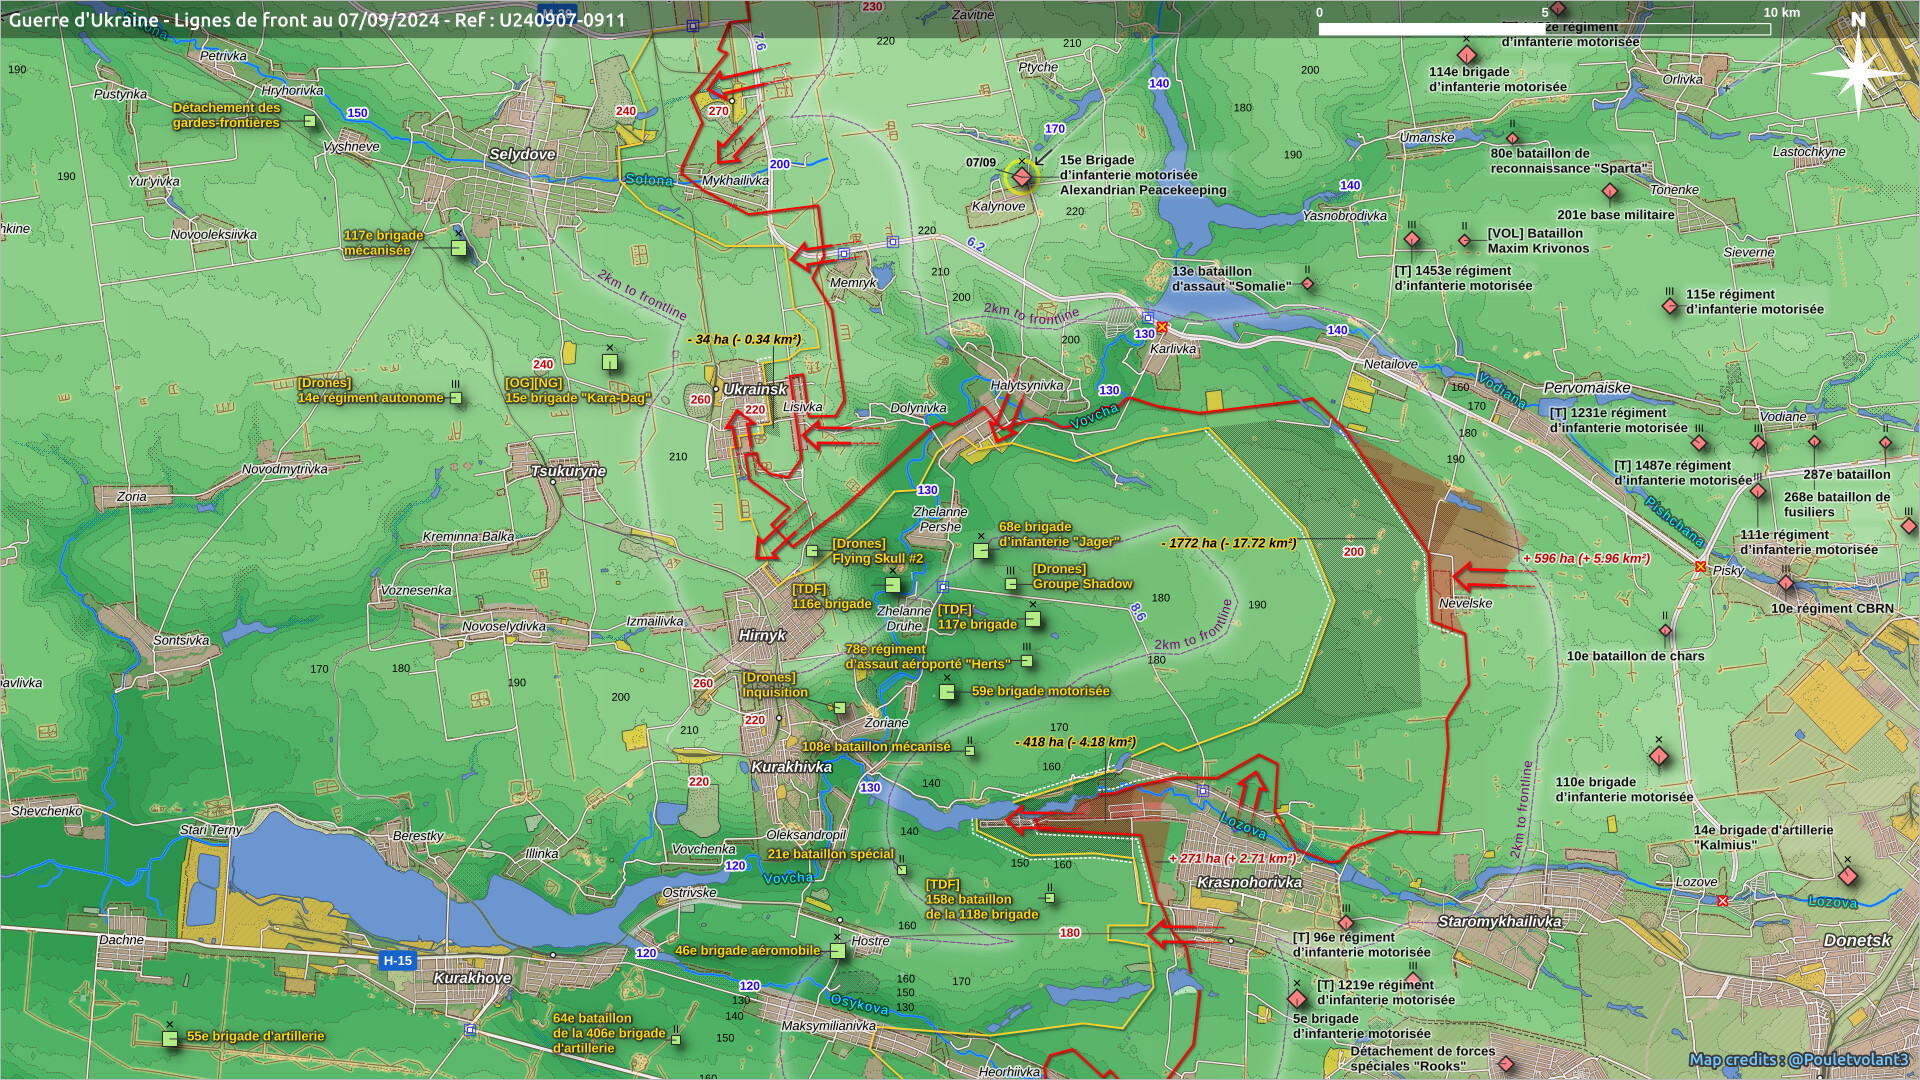
Task: Click the Krasnohorivka town label
Action: tap(1249, 883)
